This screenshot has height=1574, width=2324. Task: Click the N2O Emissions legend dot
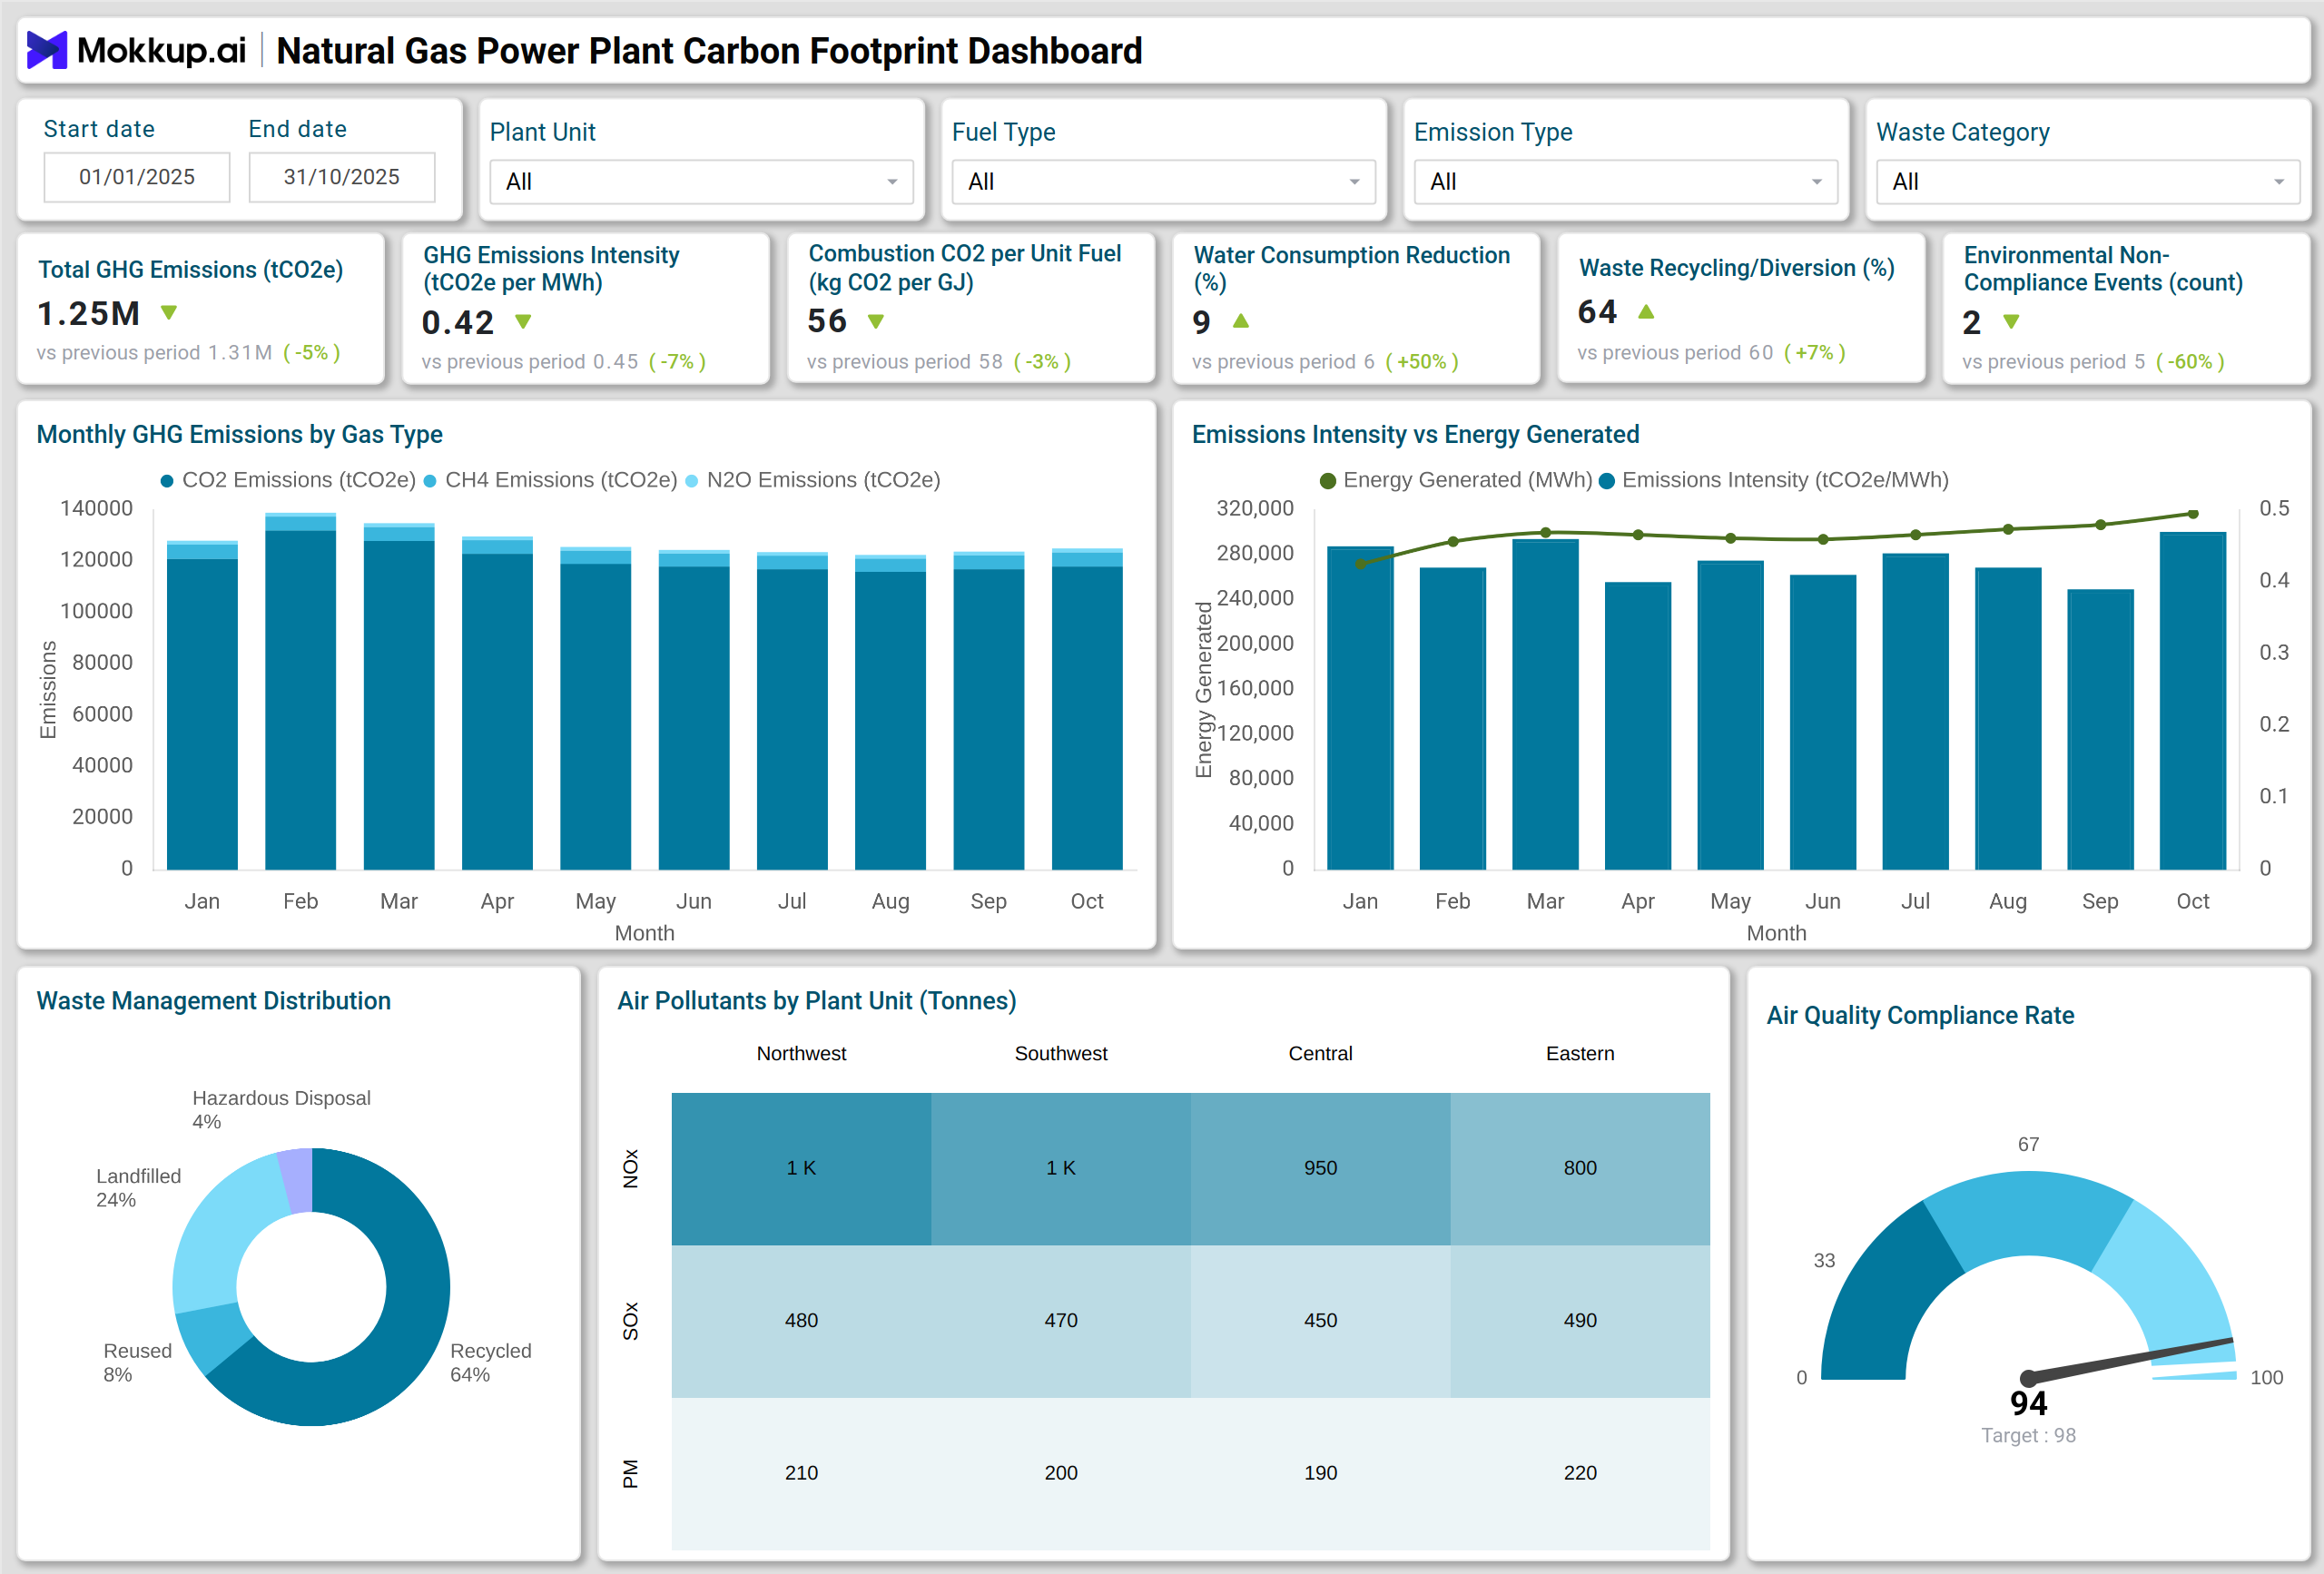692,481
